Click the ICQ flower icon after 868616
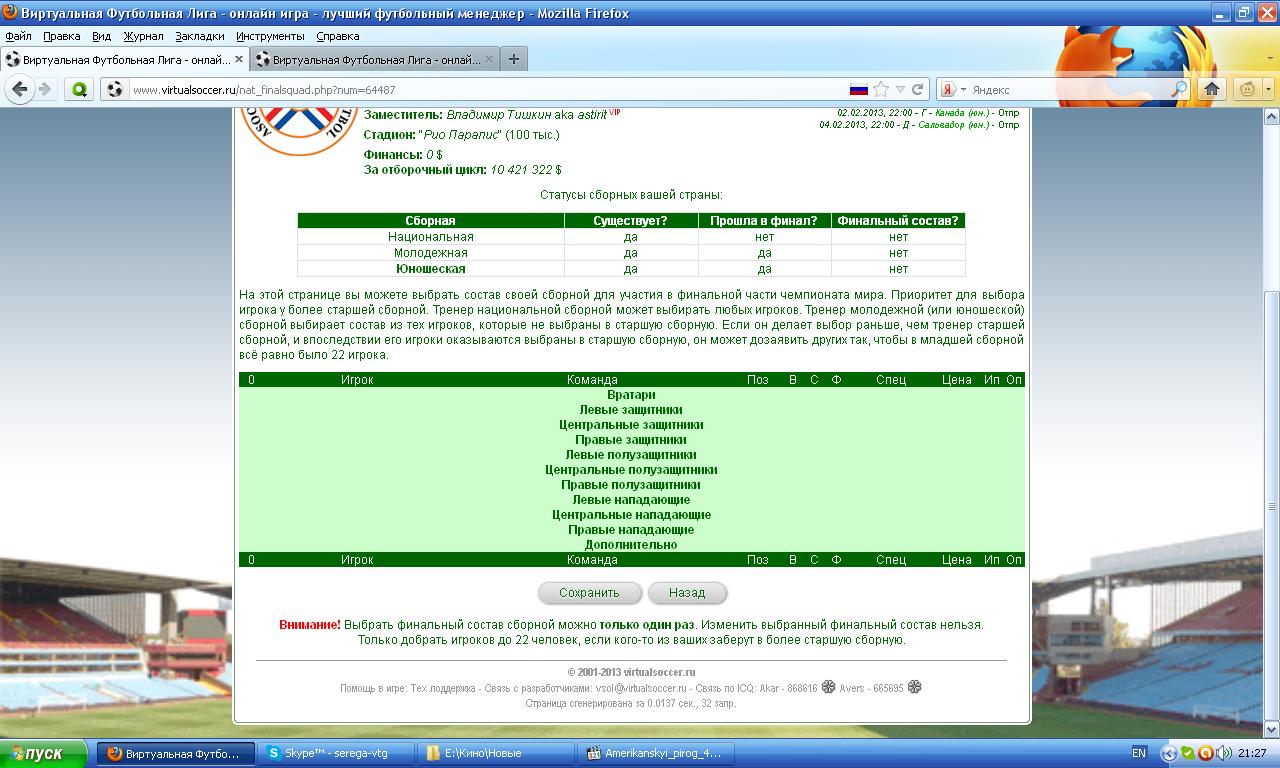The height and width of the screenshot is (768, 1280). (828, 688)
